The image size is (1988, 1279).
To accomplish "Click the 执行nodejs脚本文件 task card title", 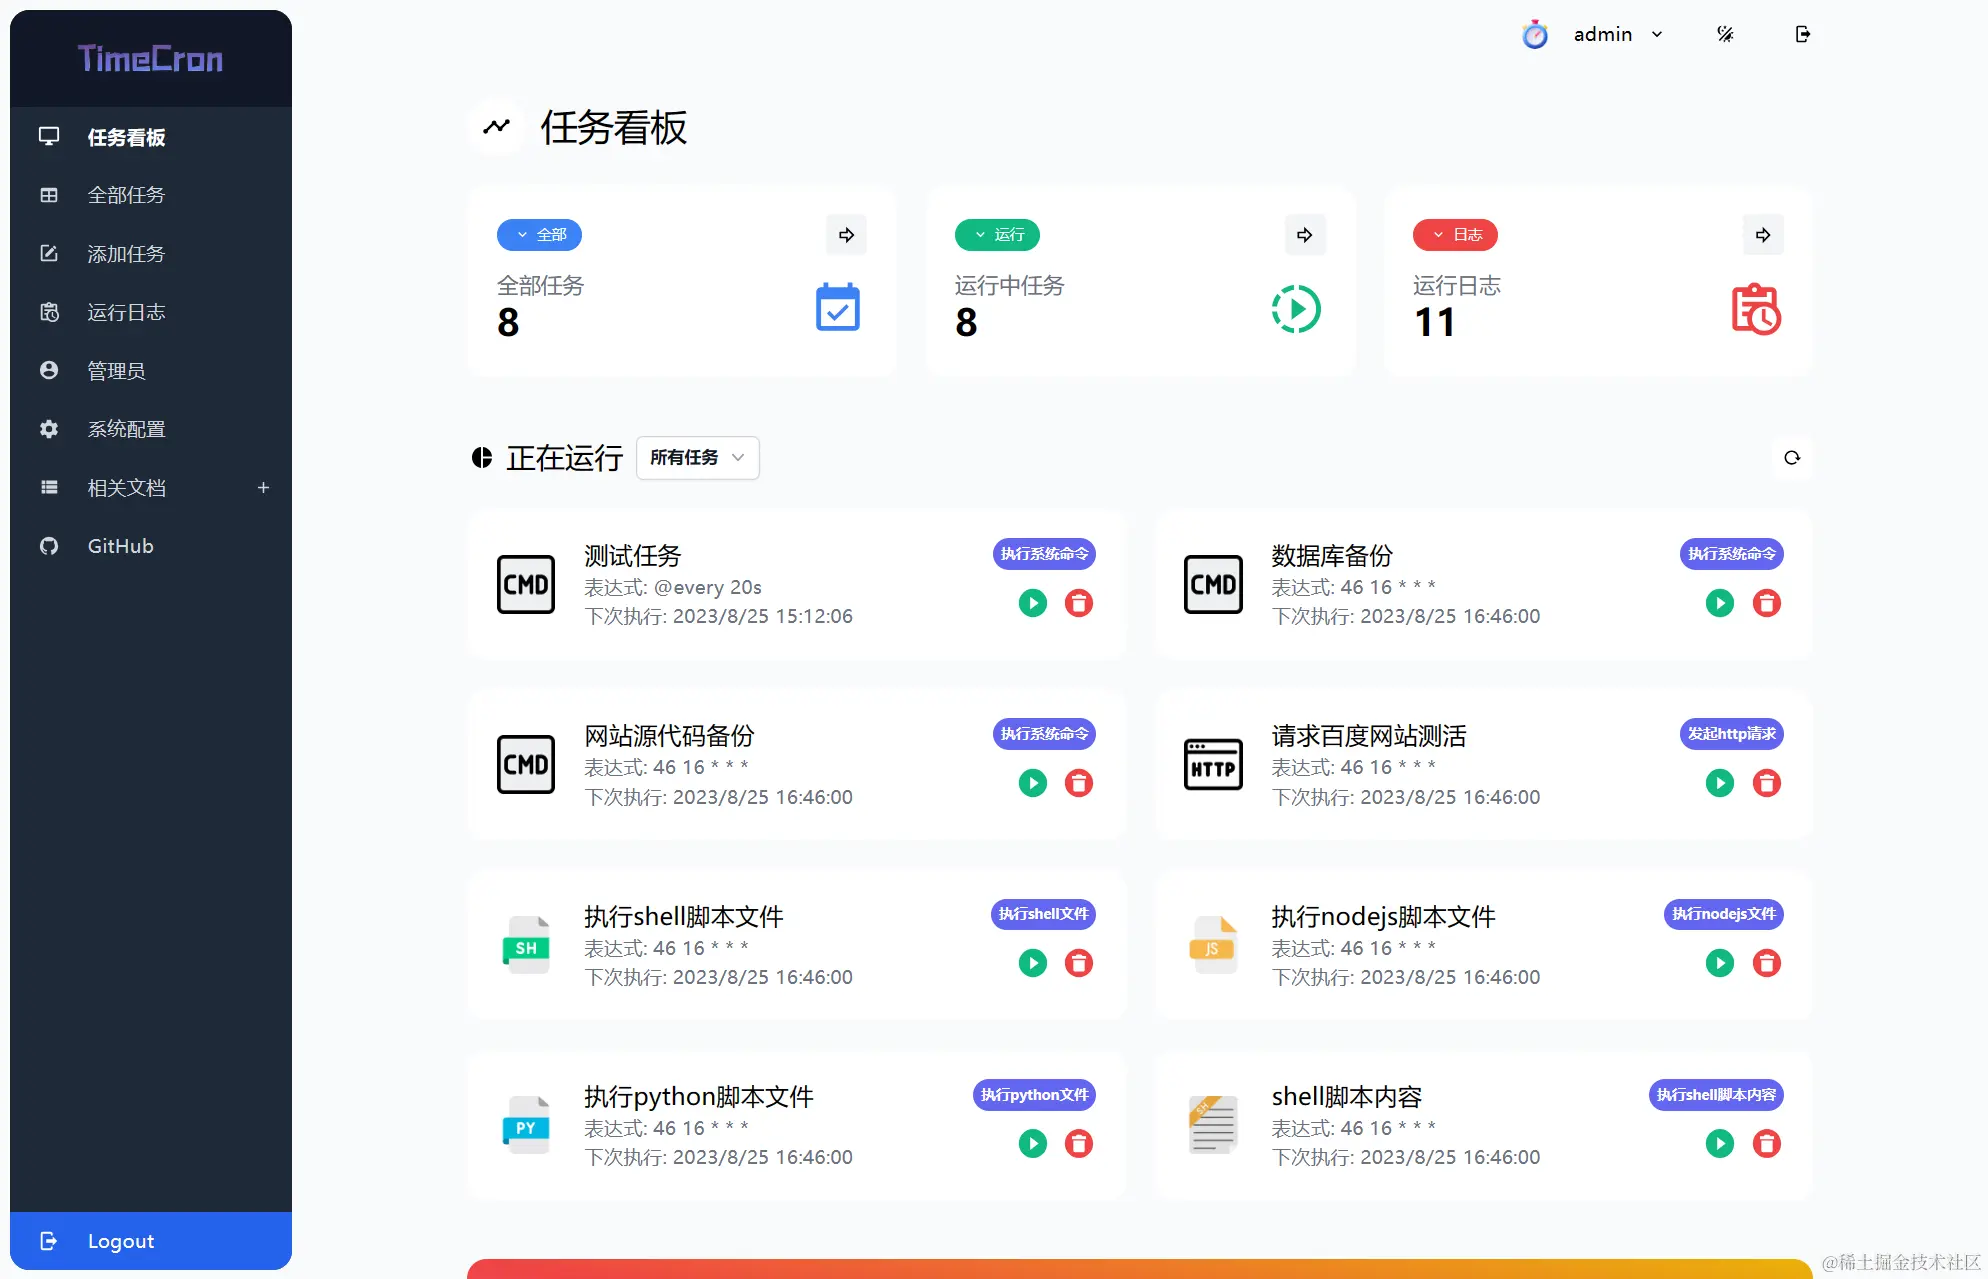I will click(1382, 917).
